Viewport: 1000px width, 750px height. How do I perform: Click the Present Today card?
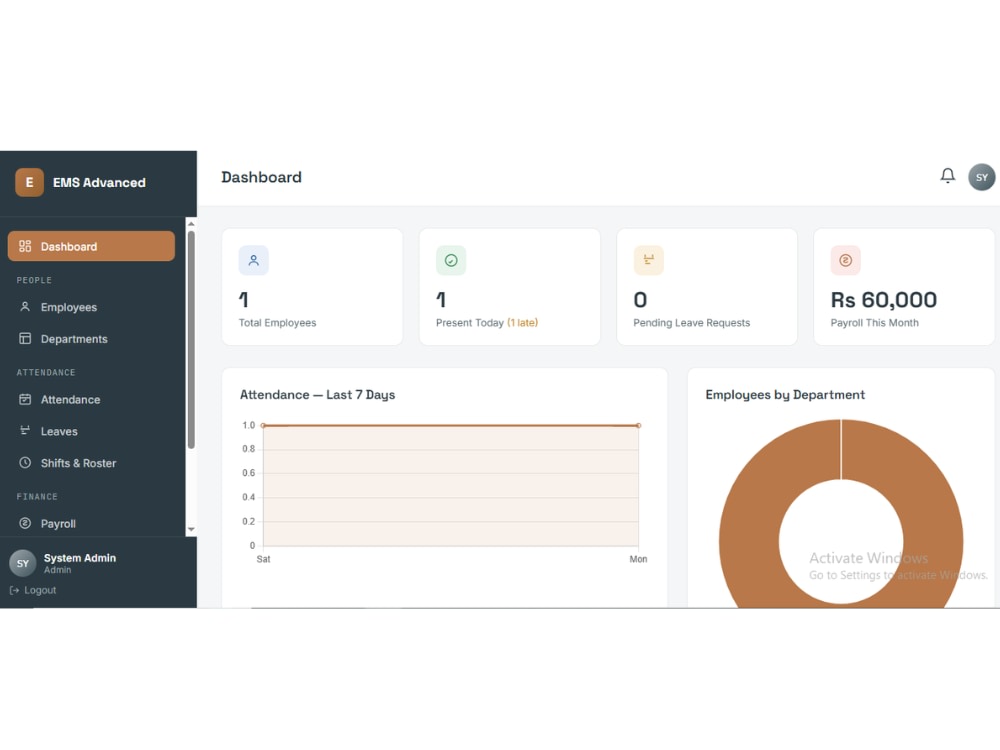[510, 286]
